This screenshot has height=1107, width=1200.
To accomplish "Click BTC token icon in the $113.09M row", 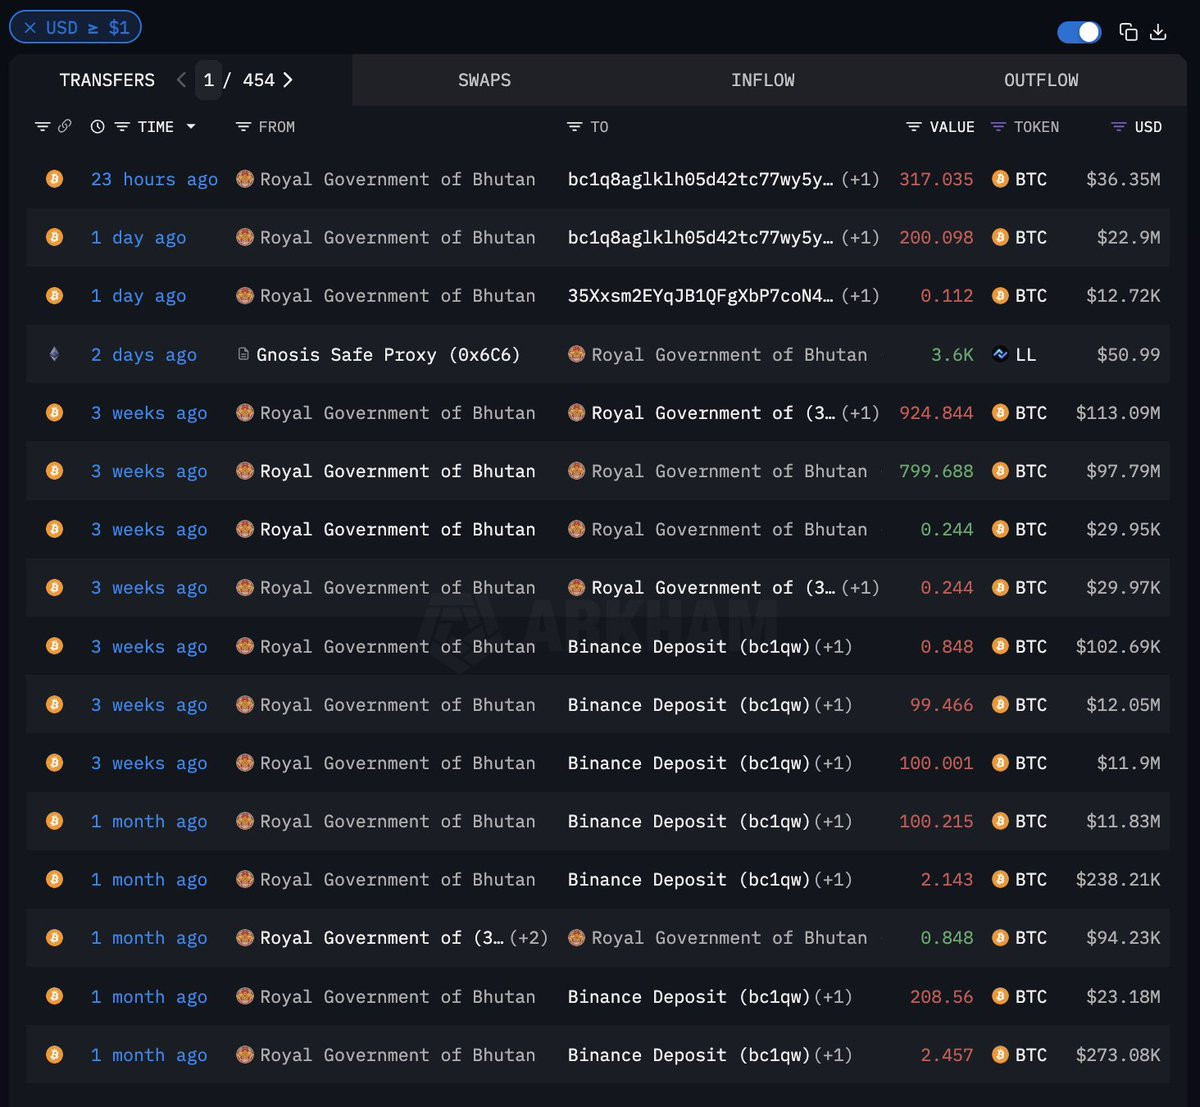I will 1000,412.
